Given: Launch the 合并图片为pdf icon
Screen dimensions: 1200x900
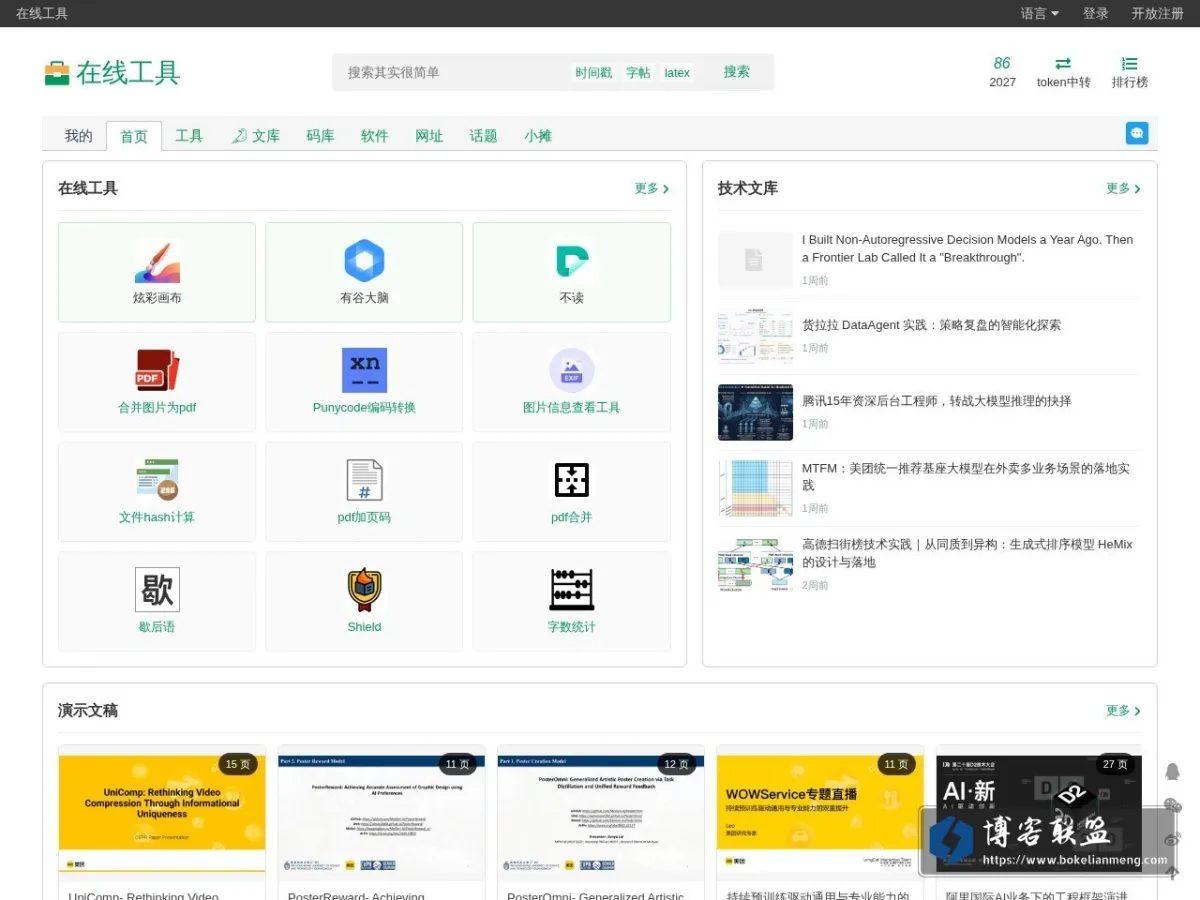Looking at the screenshot, I should [157, 370].
